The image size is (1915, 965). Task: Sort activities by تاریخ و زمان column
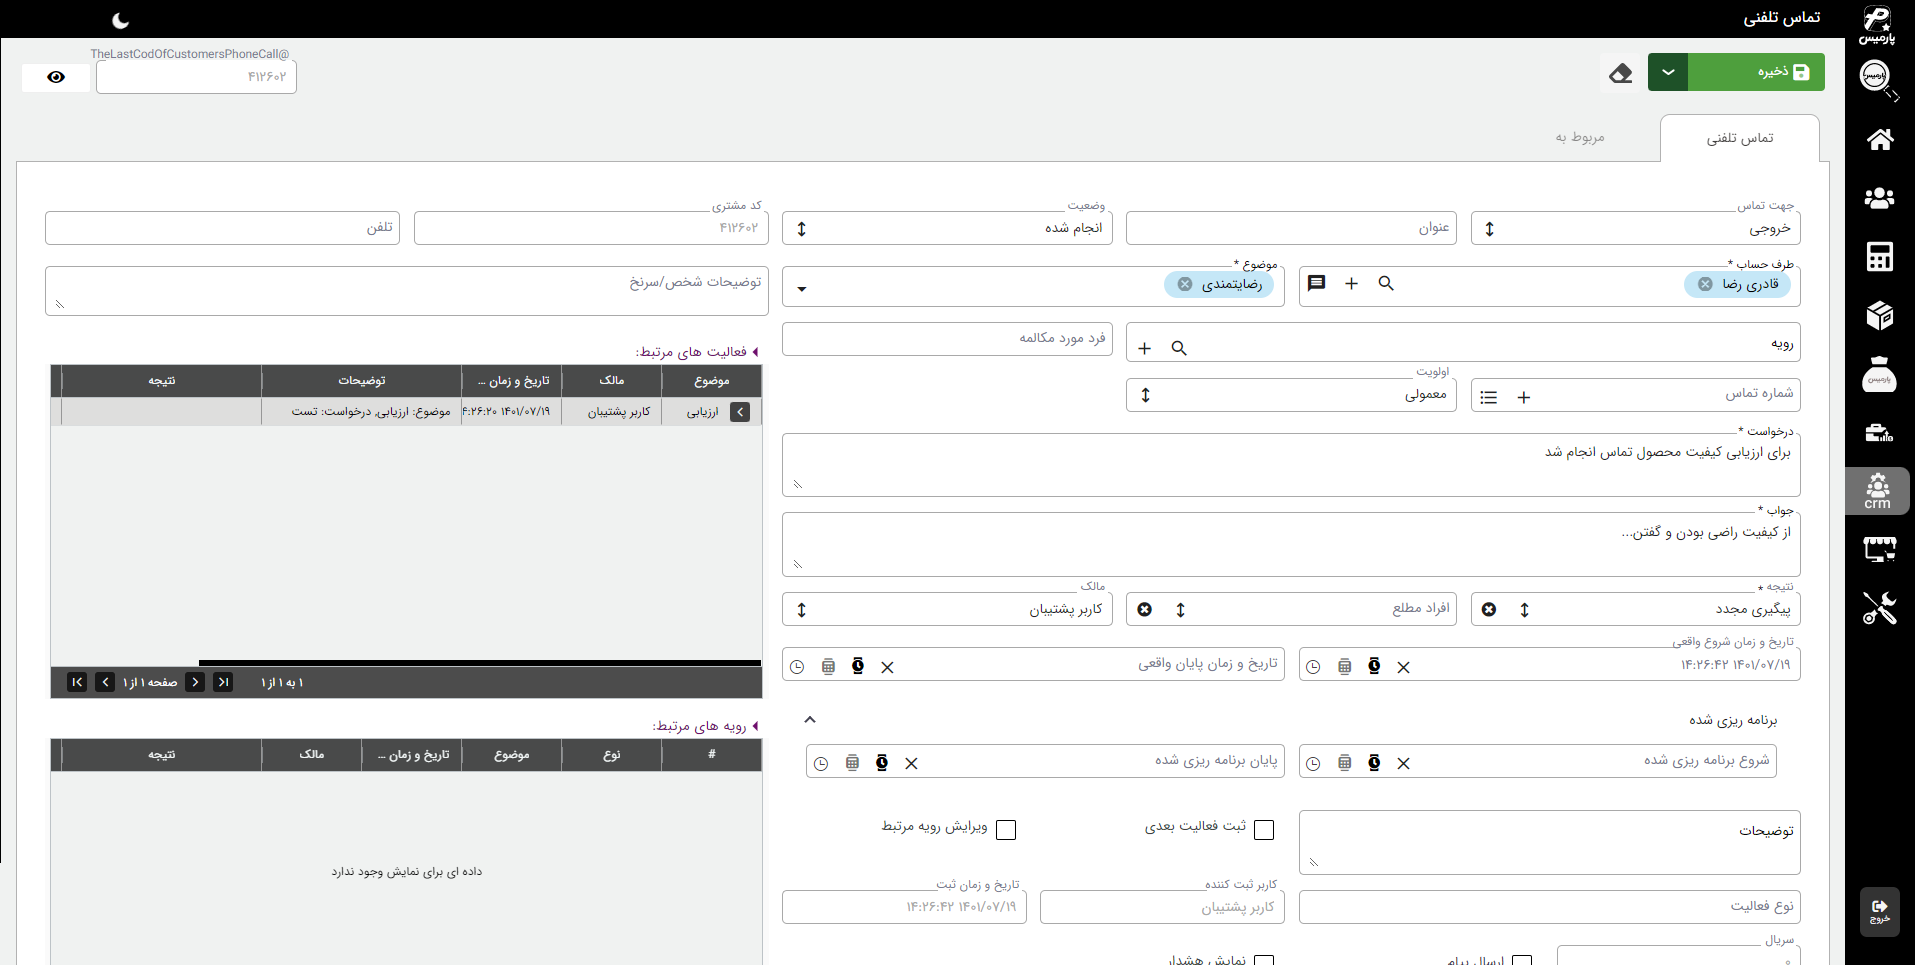512,381
